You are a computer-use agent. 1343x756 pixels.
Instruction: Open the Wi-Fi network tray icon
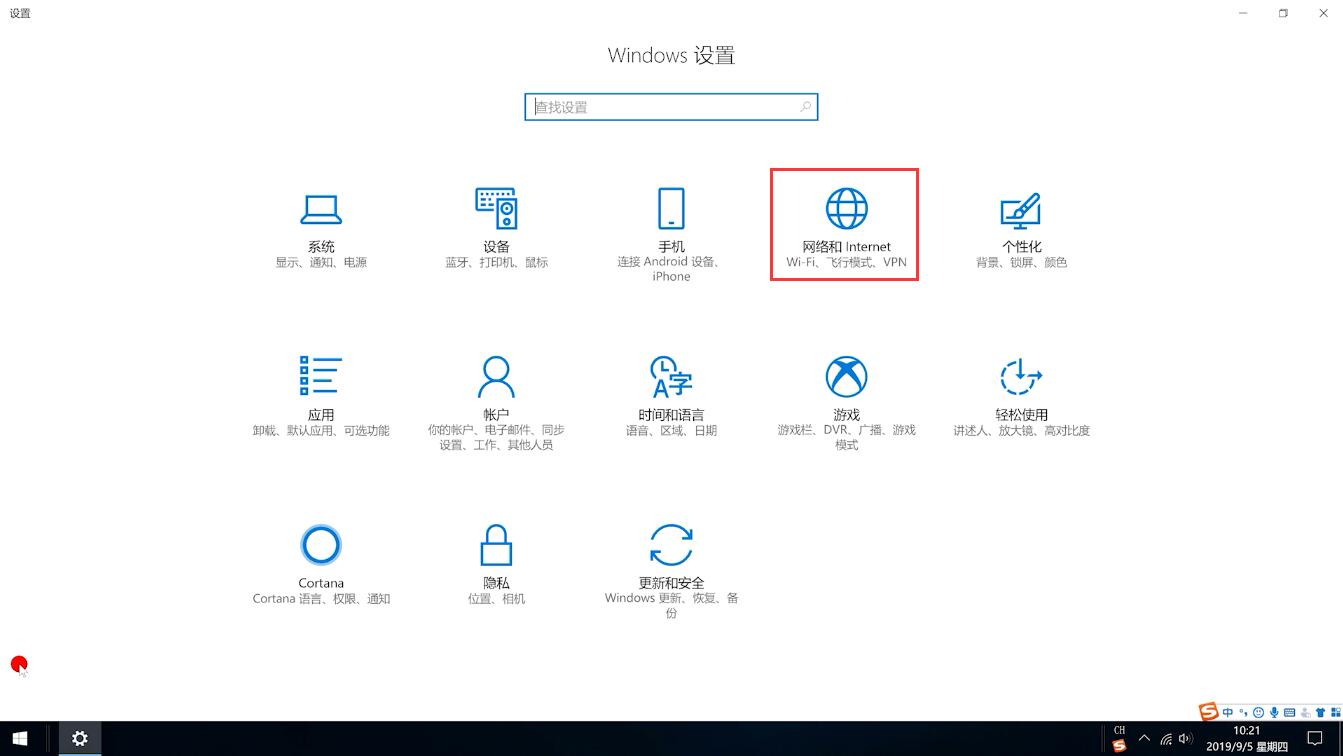point(1166,739)
